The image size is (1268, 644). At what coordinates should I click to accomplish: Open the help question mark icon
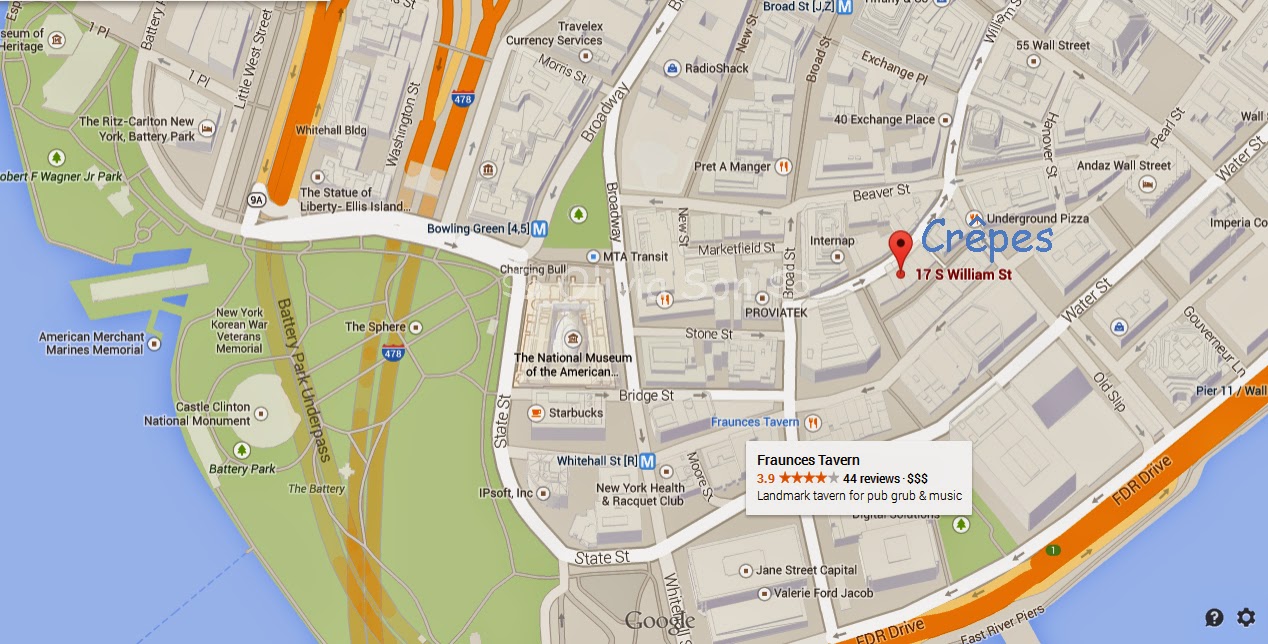pos(1214,617)
